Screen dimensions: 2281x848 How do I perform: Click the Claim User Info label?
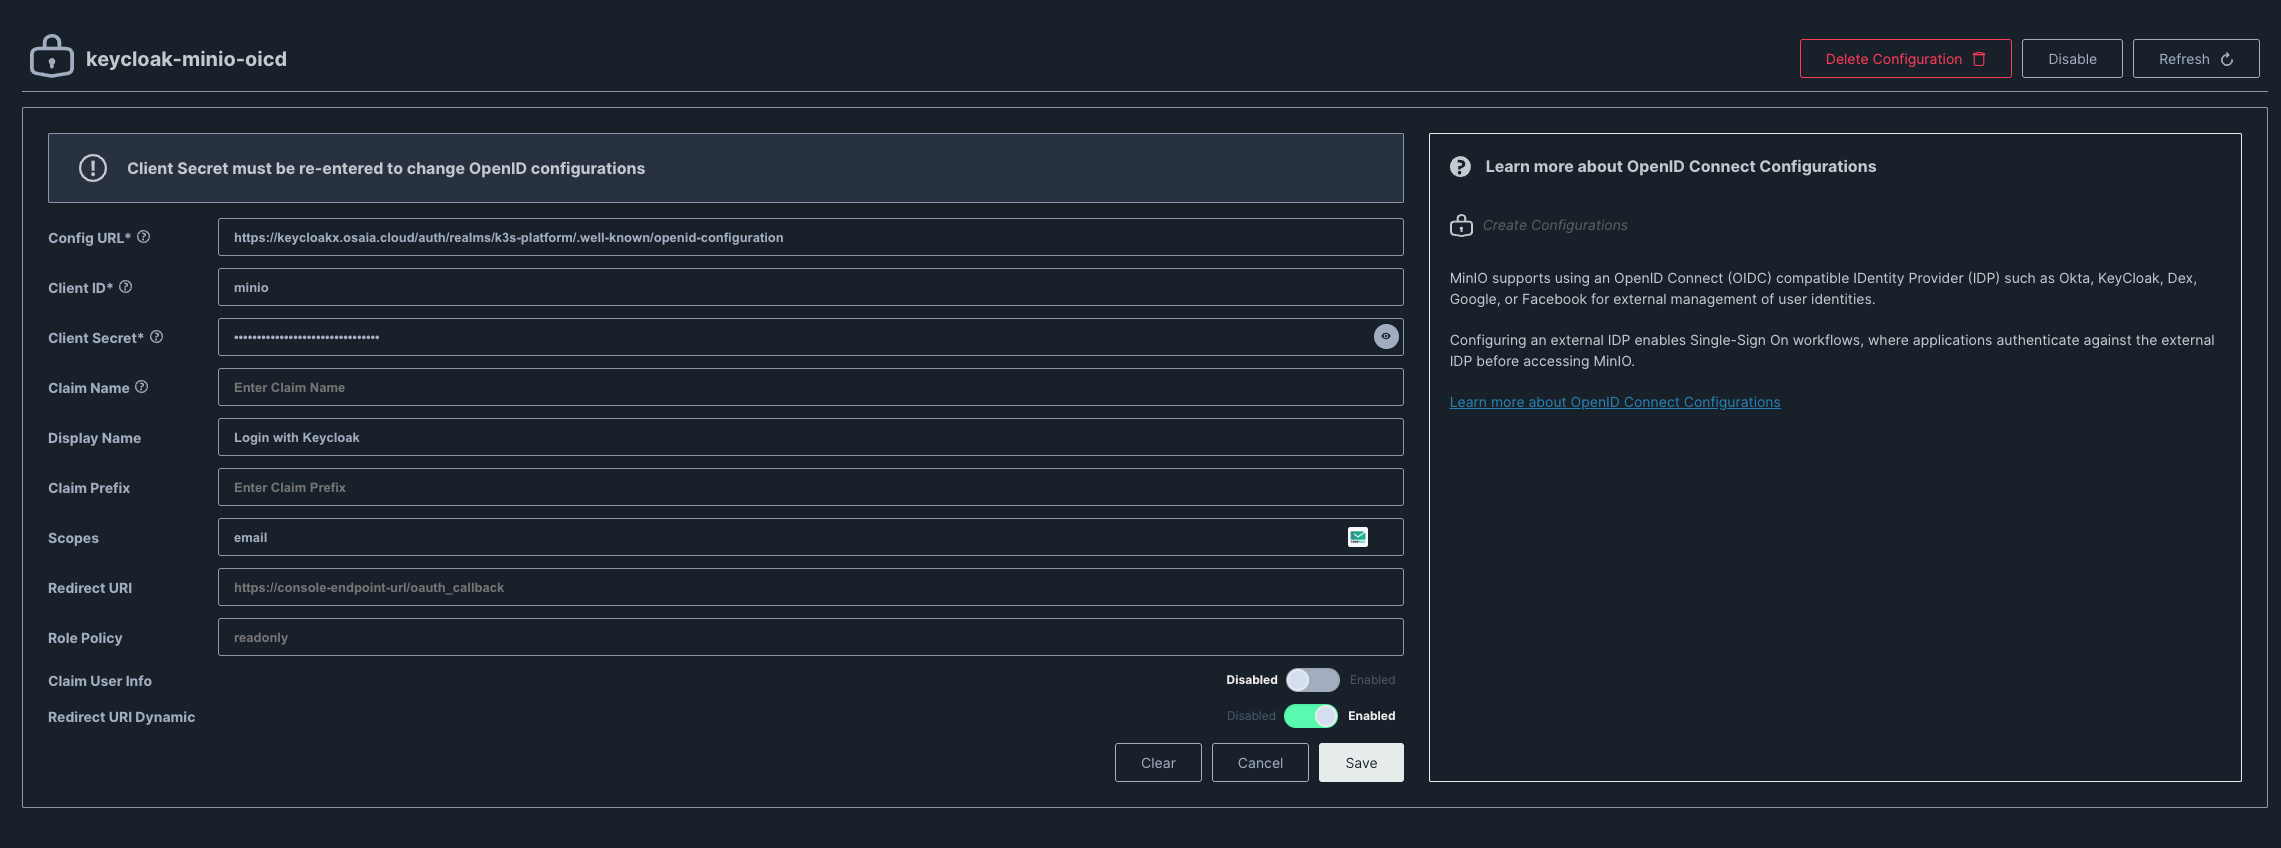pos(100,681)
